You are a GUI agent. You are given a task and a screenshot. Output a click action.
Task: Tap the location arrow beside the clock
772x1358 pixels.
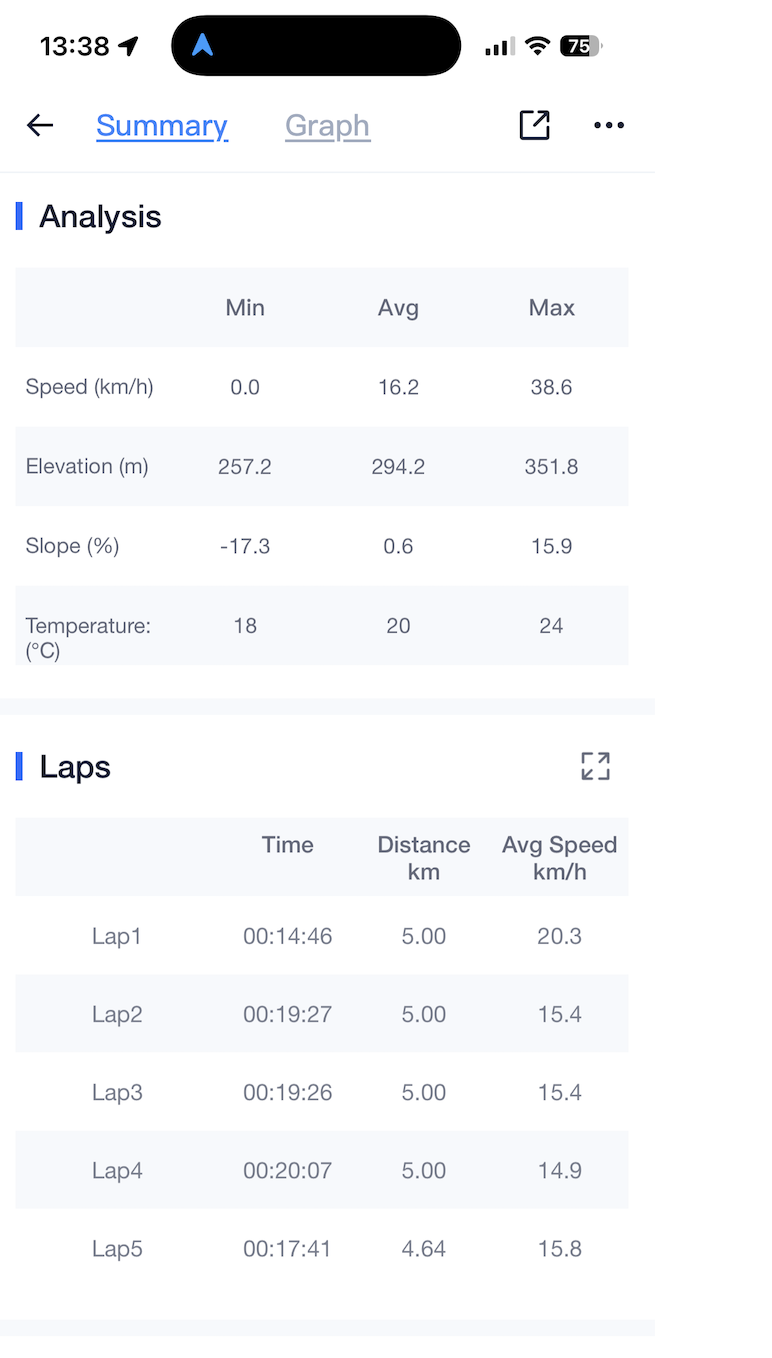(128, 46)
